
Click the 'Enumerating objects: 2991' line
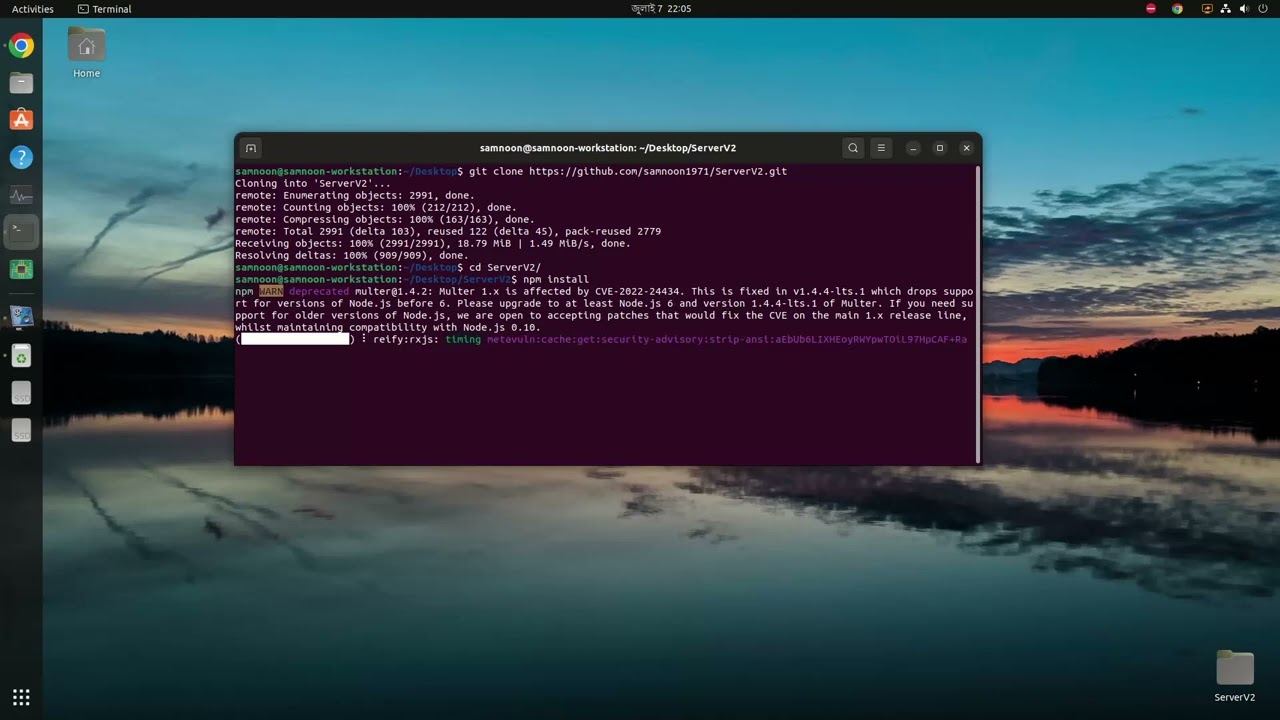pos(355,196)
